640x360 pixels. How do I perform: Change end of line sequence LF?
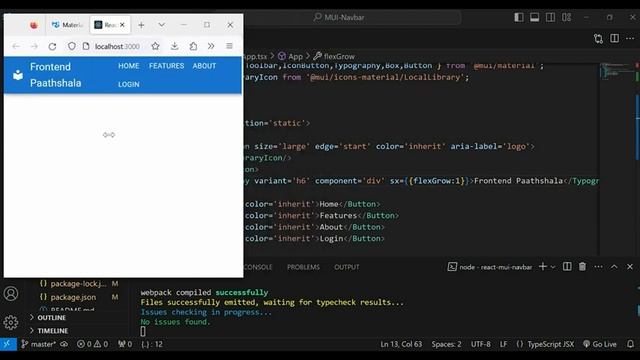(x=504, y=344)
